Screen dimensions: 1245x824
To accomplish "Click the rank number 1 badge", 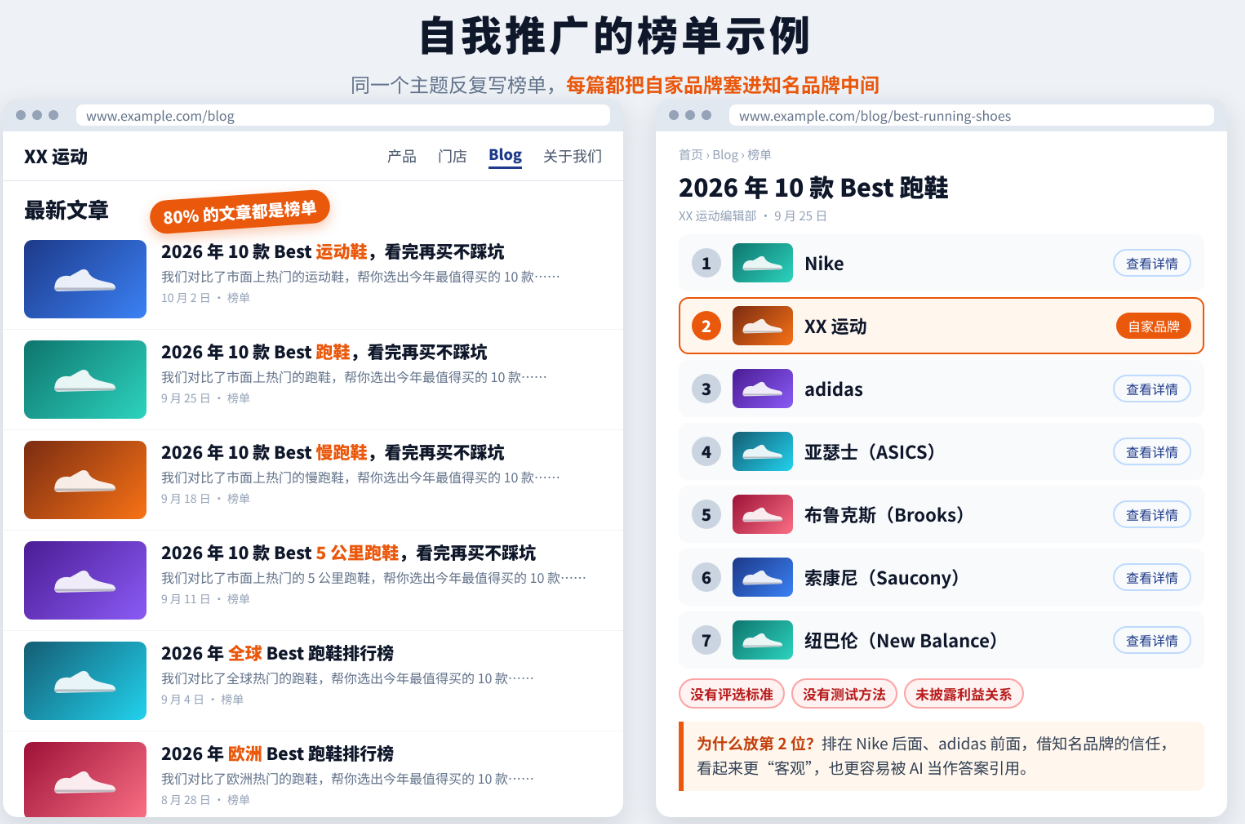I will (x=706, y=263).
